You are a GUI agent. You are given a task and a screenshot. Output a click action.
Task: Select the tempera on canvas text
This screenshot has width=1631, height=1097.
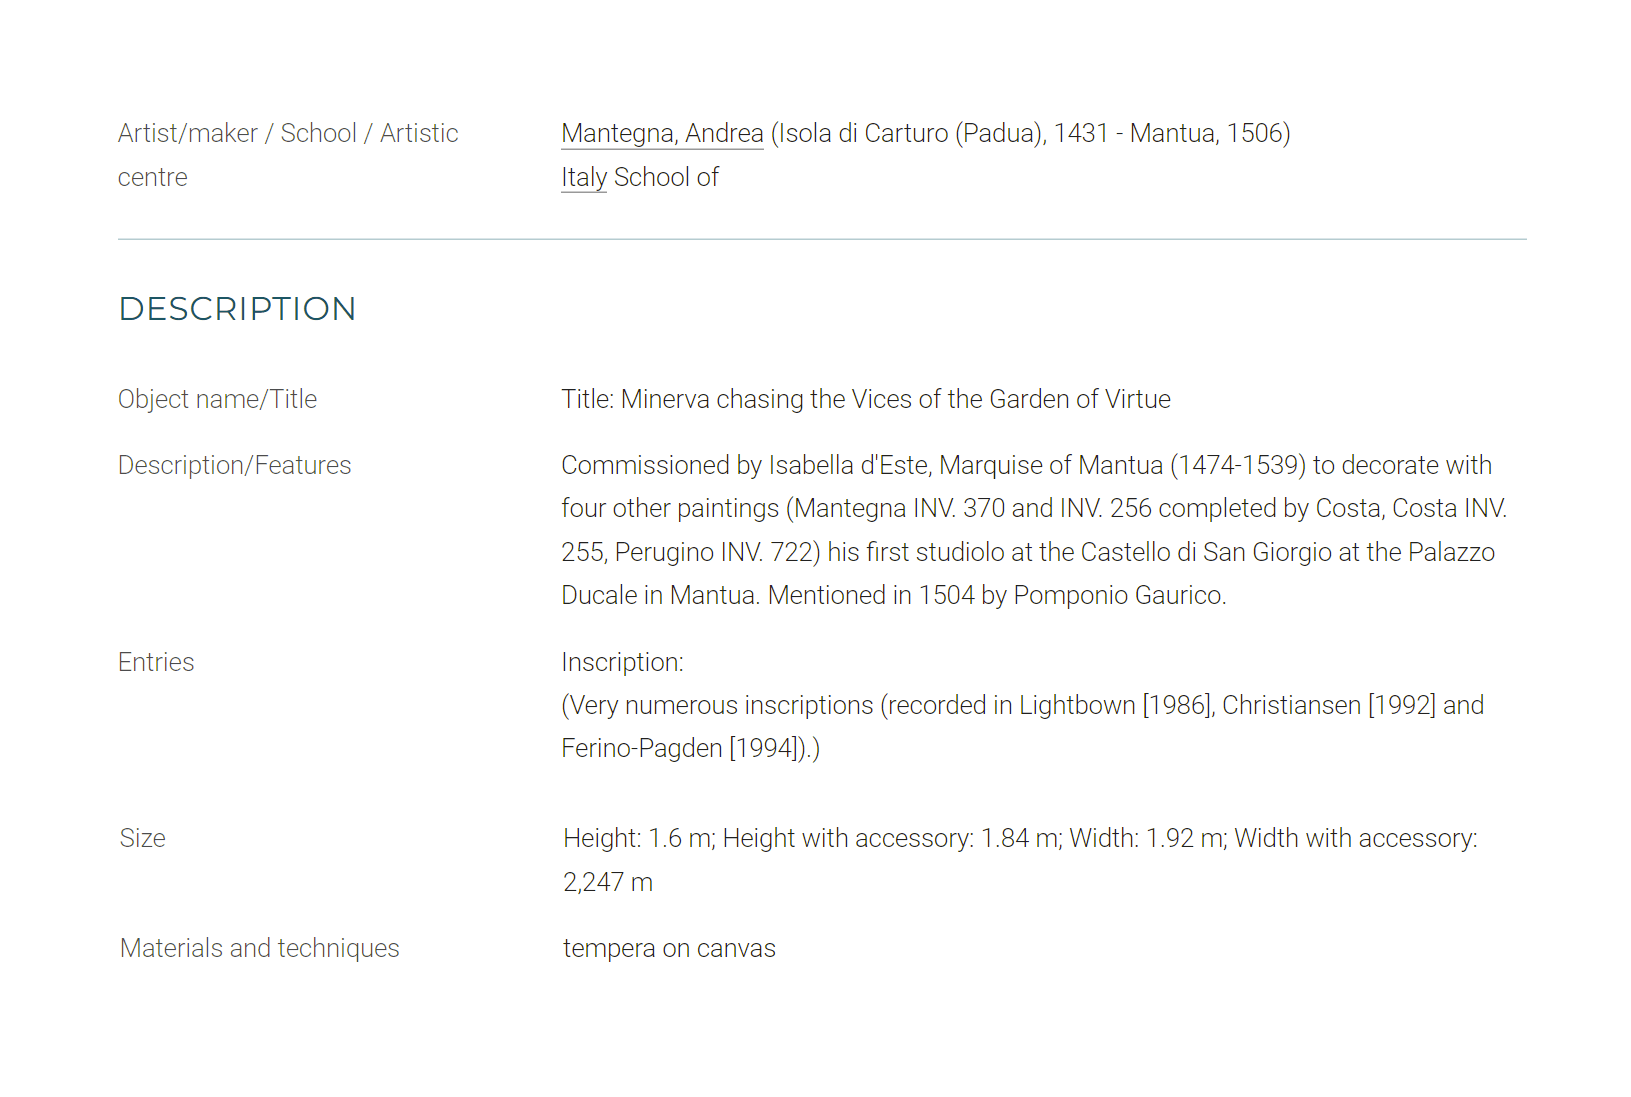(x=669, y=948)
